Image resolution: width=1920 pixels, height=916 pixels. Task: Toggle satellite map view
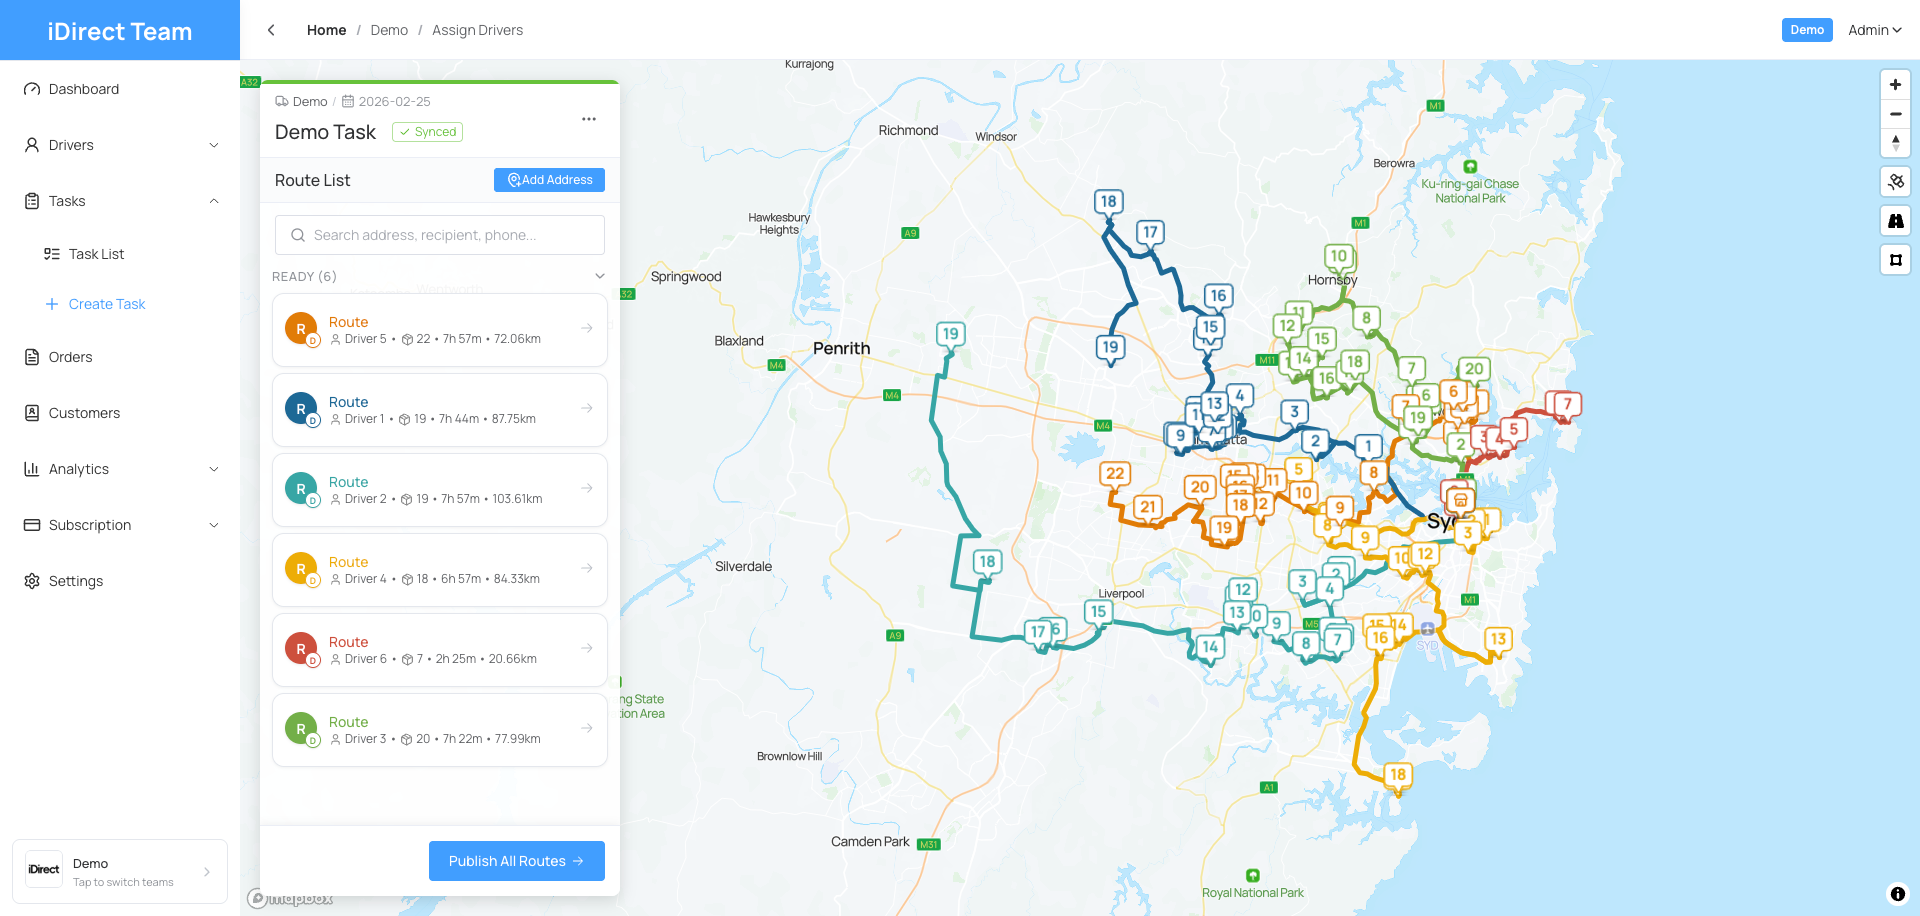(1895, 182)
